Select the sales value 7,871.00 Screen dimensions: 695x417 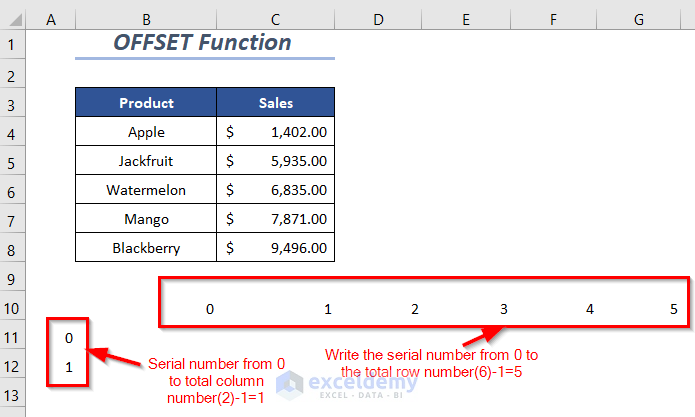[x=275, y=218]
